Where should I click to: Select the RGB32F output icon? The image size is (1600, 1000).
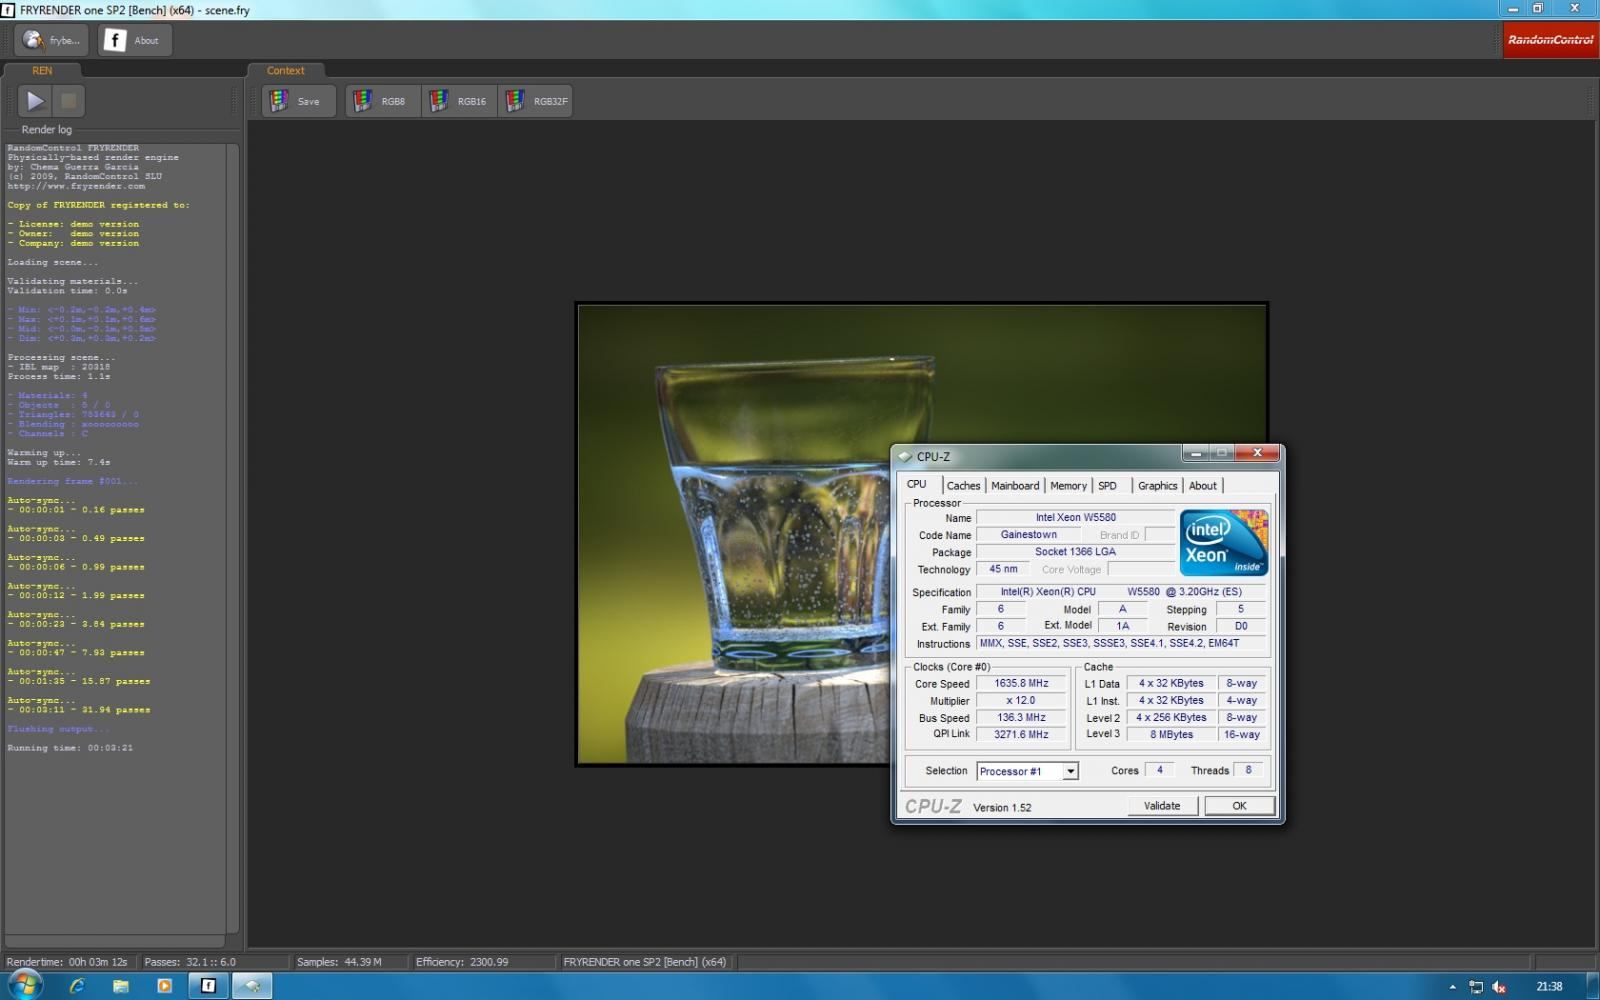point(537,101)
